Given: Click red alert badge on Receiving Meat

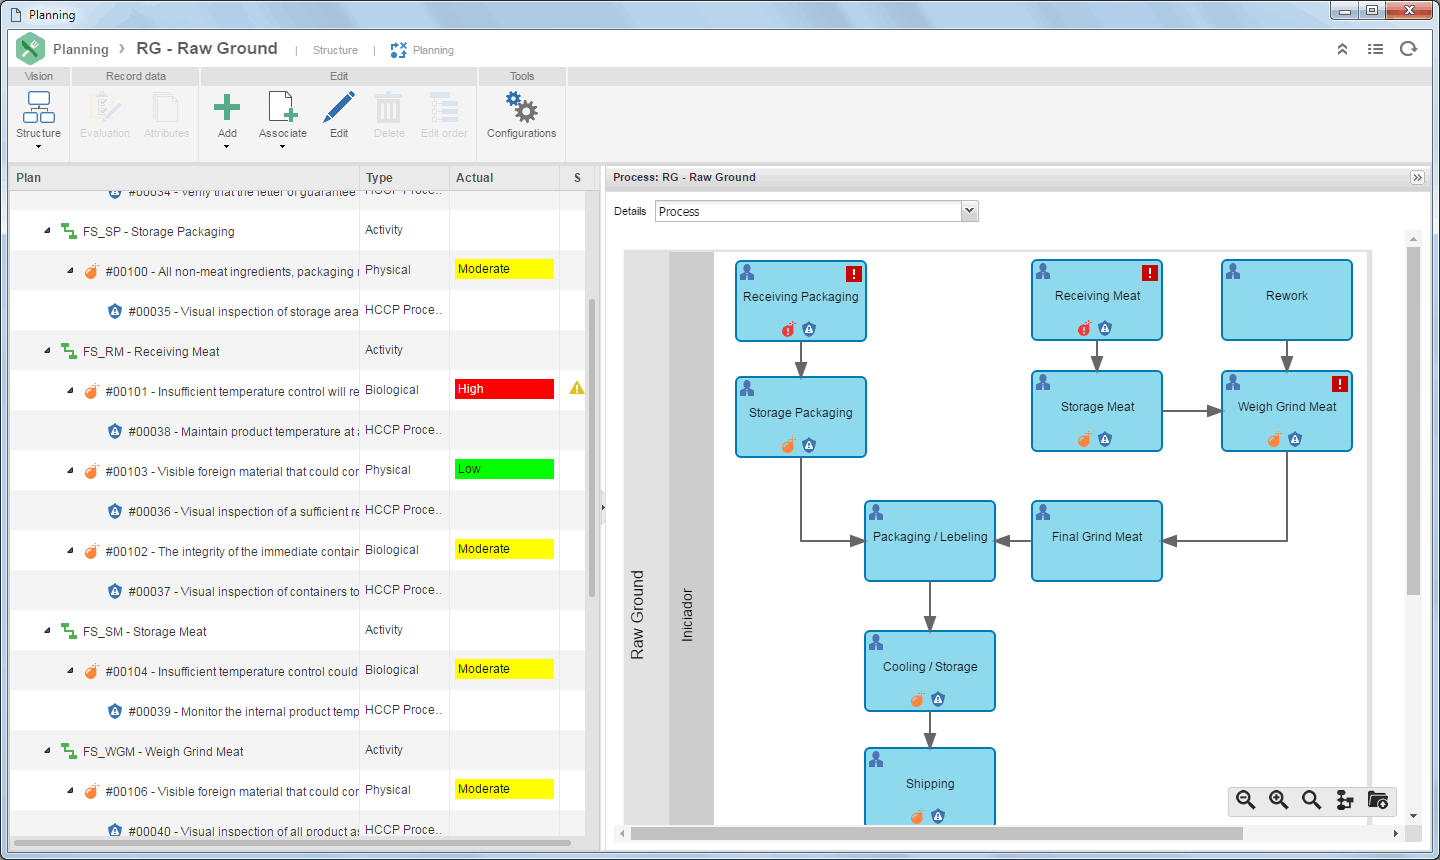Looking at the screenshot, I should coord(1150,272).
